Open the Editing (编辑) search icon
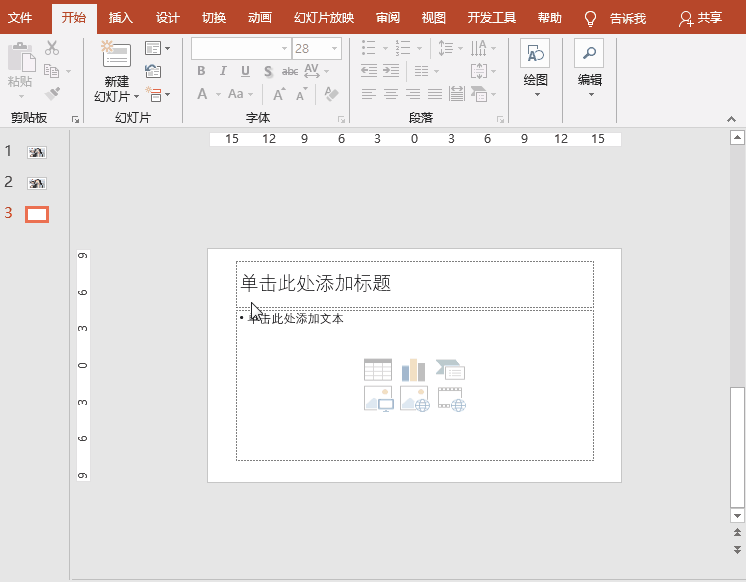Screen dimensions: 746x582 pyautogui.click(x=589, y=53)
